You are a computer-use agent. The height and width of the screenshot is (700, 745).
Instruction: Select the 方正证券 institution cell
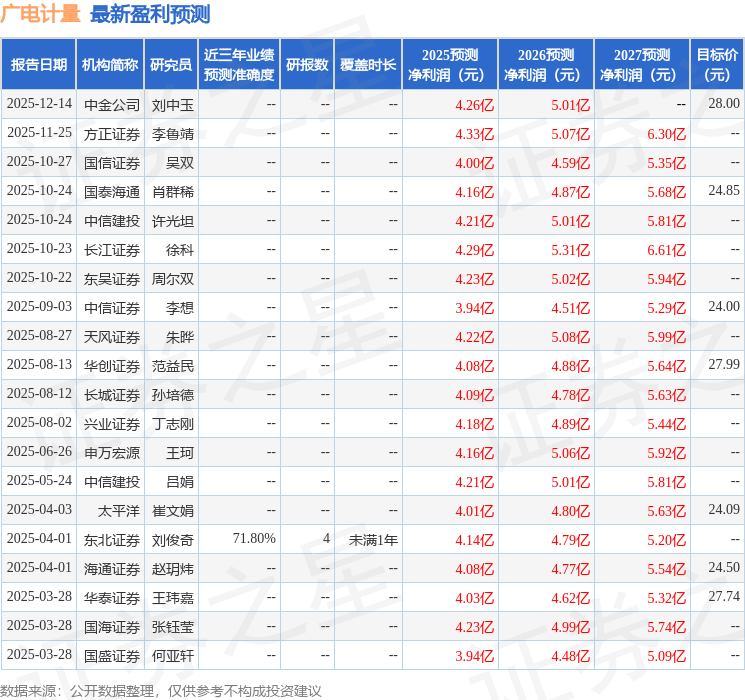(x=112, y=134)
